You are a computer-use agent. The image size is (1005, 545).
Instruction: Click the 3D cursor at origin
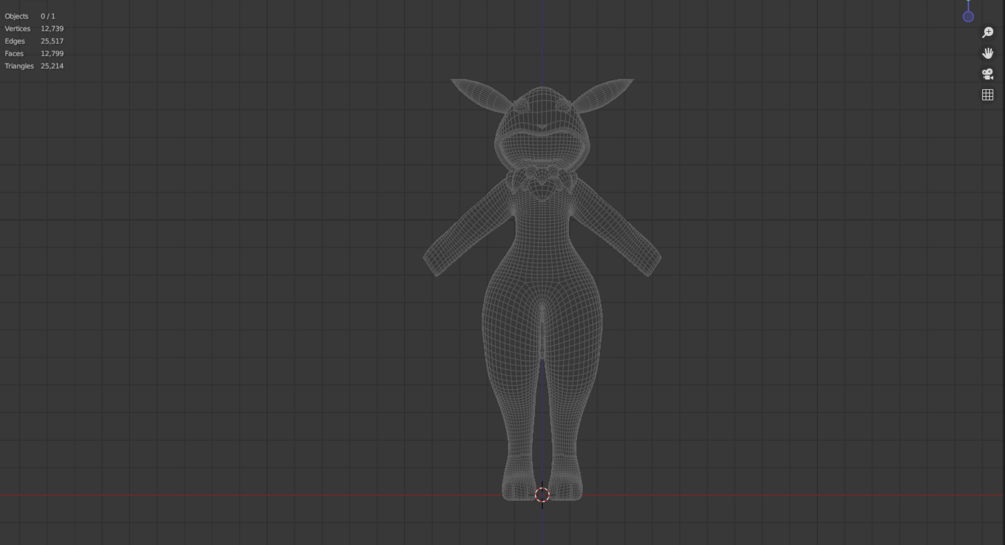tap(542, 494)
